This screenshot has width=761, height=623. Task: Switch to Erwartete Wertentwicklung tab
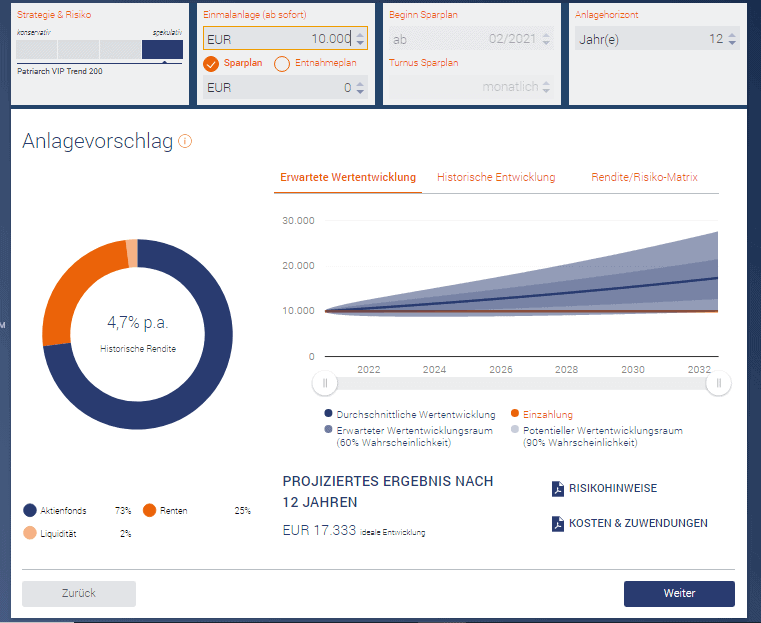tap(348, 178)
